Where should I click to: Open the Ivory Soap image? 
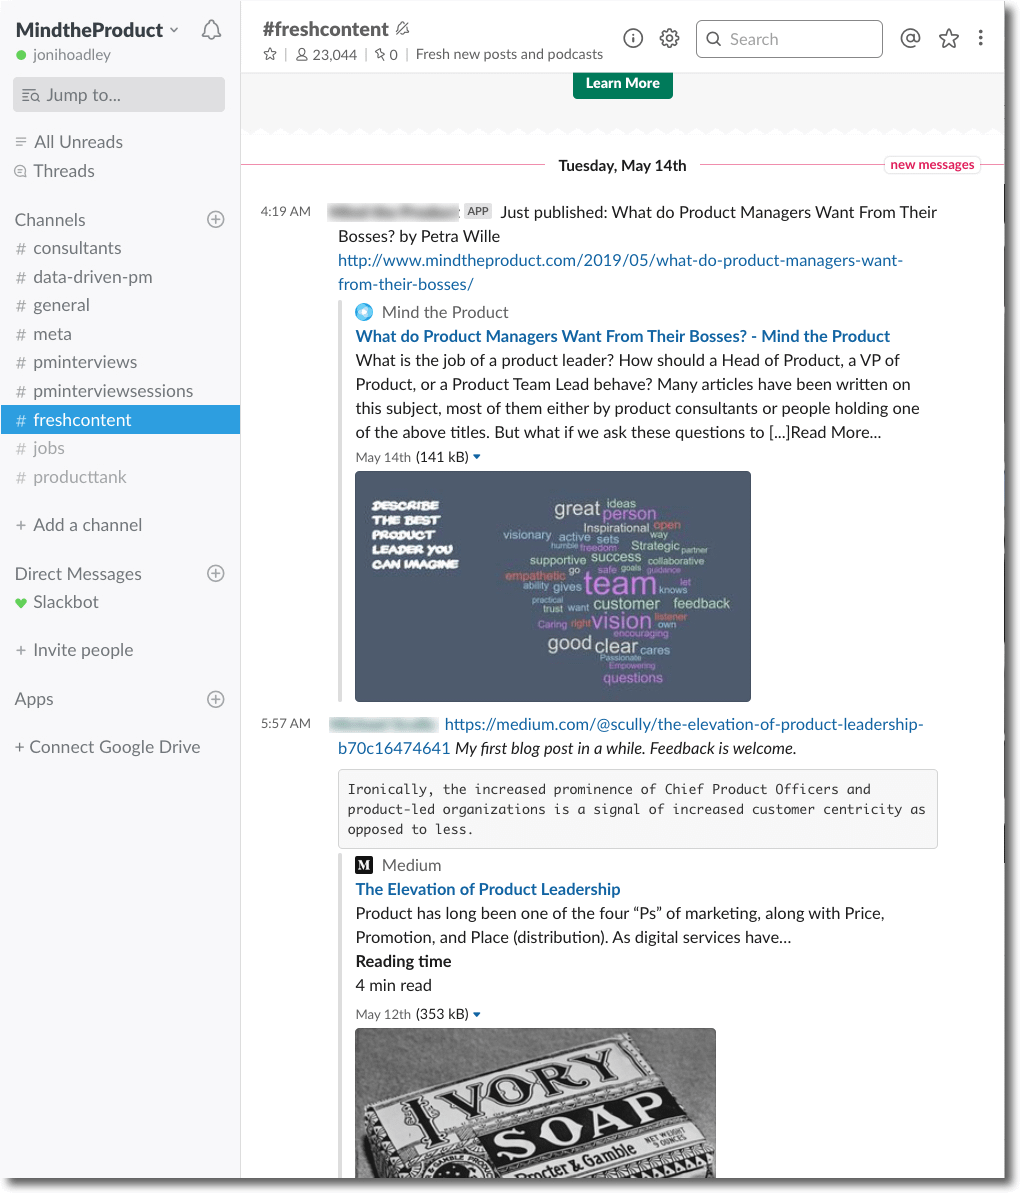[535, 1103]
